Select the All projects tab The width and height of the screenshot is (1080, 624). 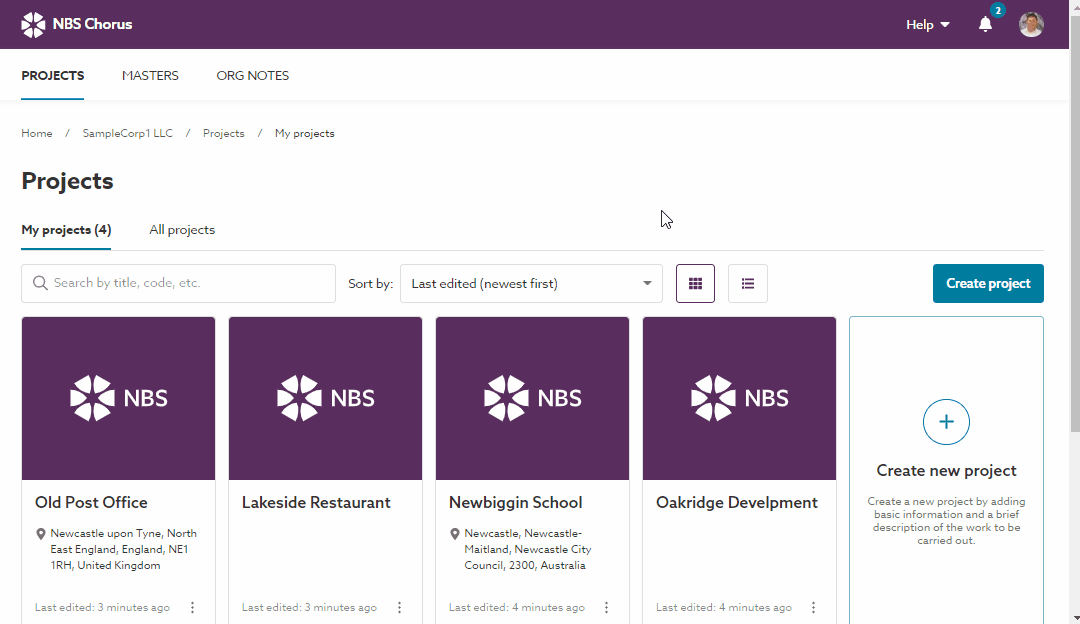click(182, 230)
